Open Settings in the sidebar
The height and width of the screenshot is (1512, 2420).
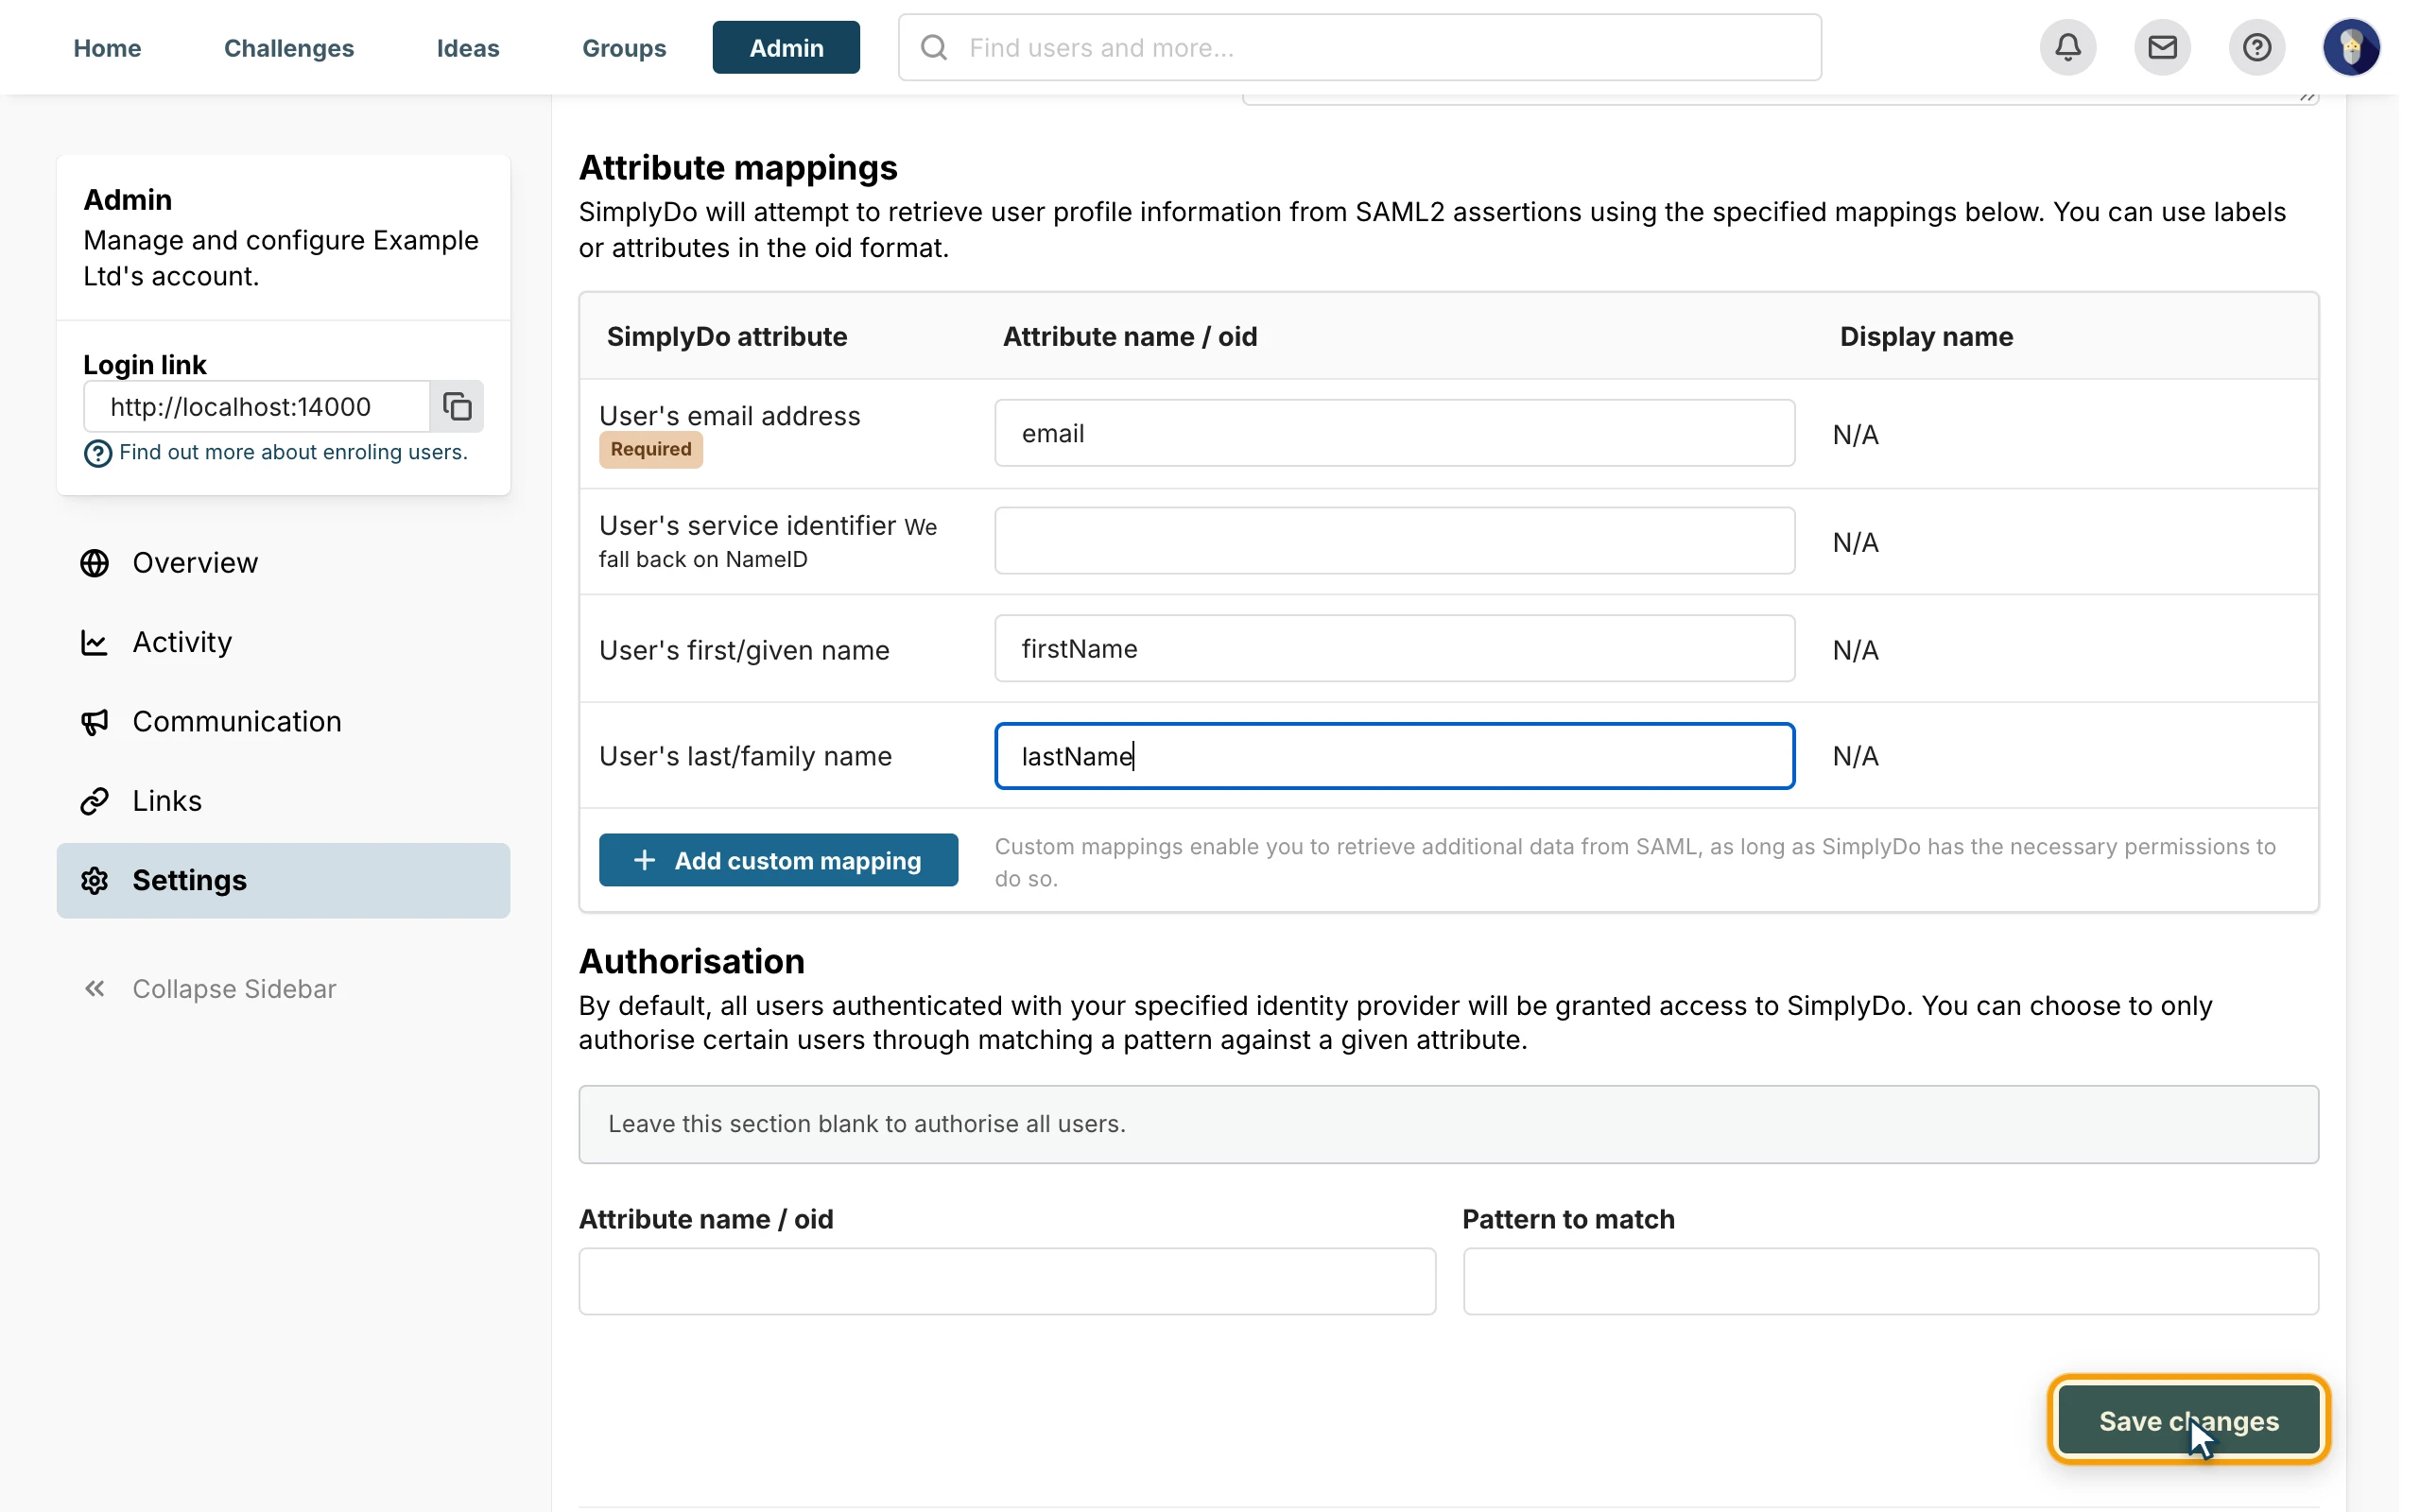283,880
